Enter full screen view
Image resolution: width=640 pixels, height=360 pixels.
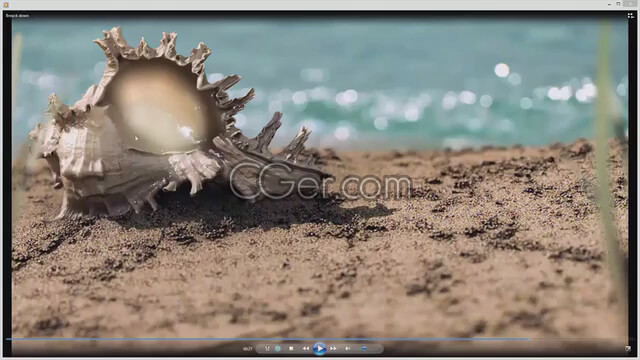[x=628, y=349]
